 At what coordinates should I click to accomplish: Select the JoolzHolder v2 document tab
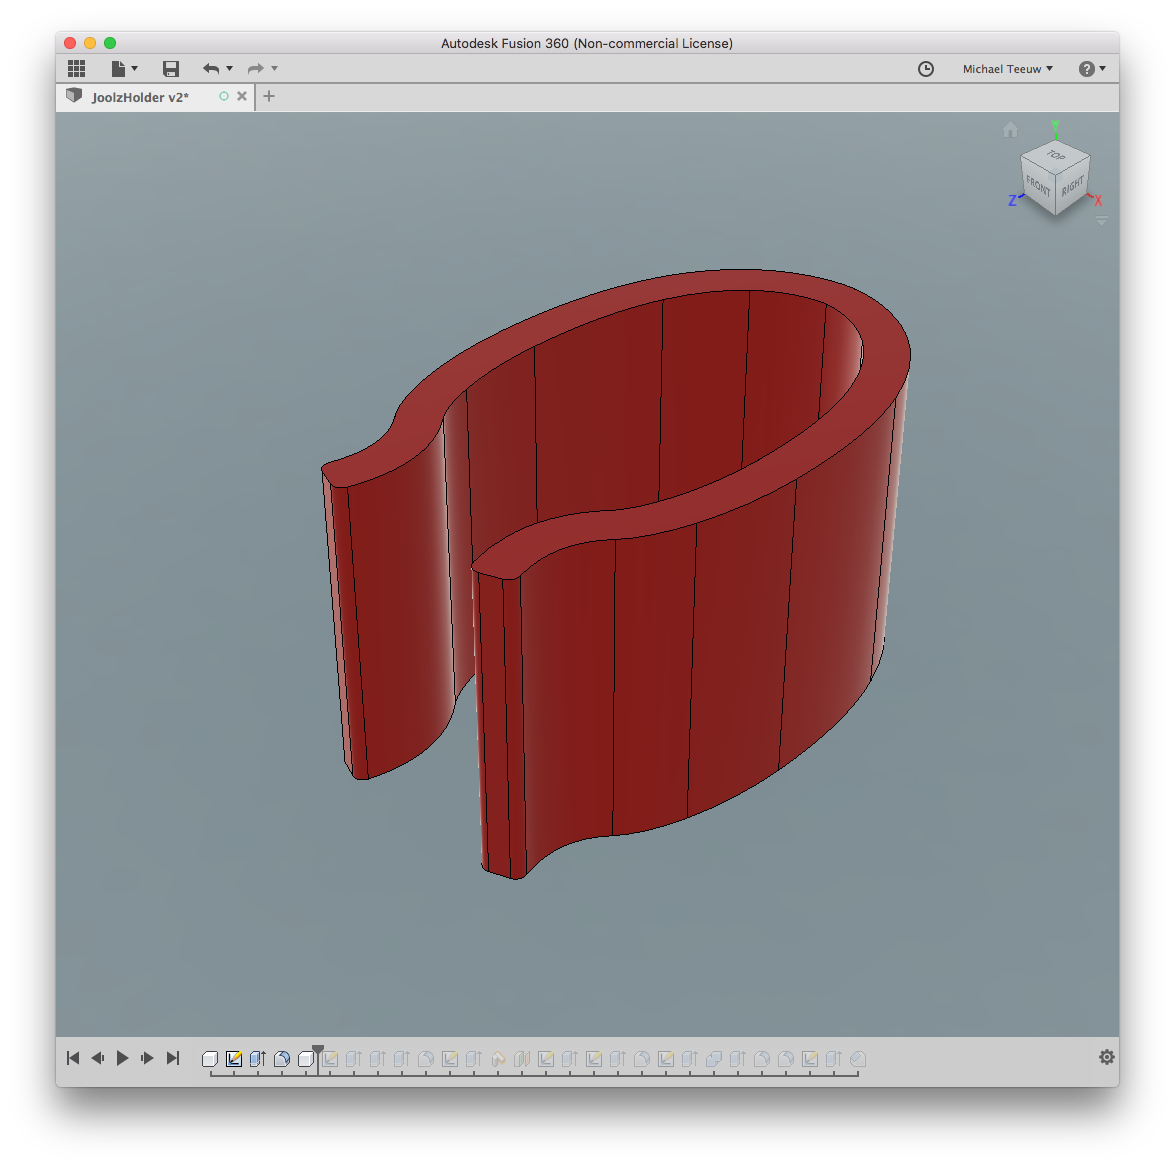[140, 97]
